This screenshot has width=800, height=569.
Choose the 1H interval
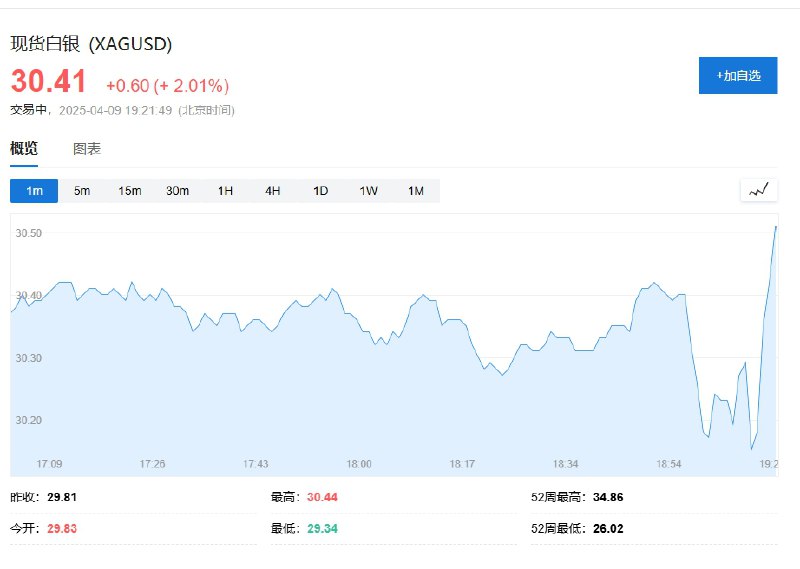(225, 191)
